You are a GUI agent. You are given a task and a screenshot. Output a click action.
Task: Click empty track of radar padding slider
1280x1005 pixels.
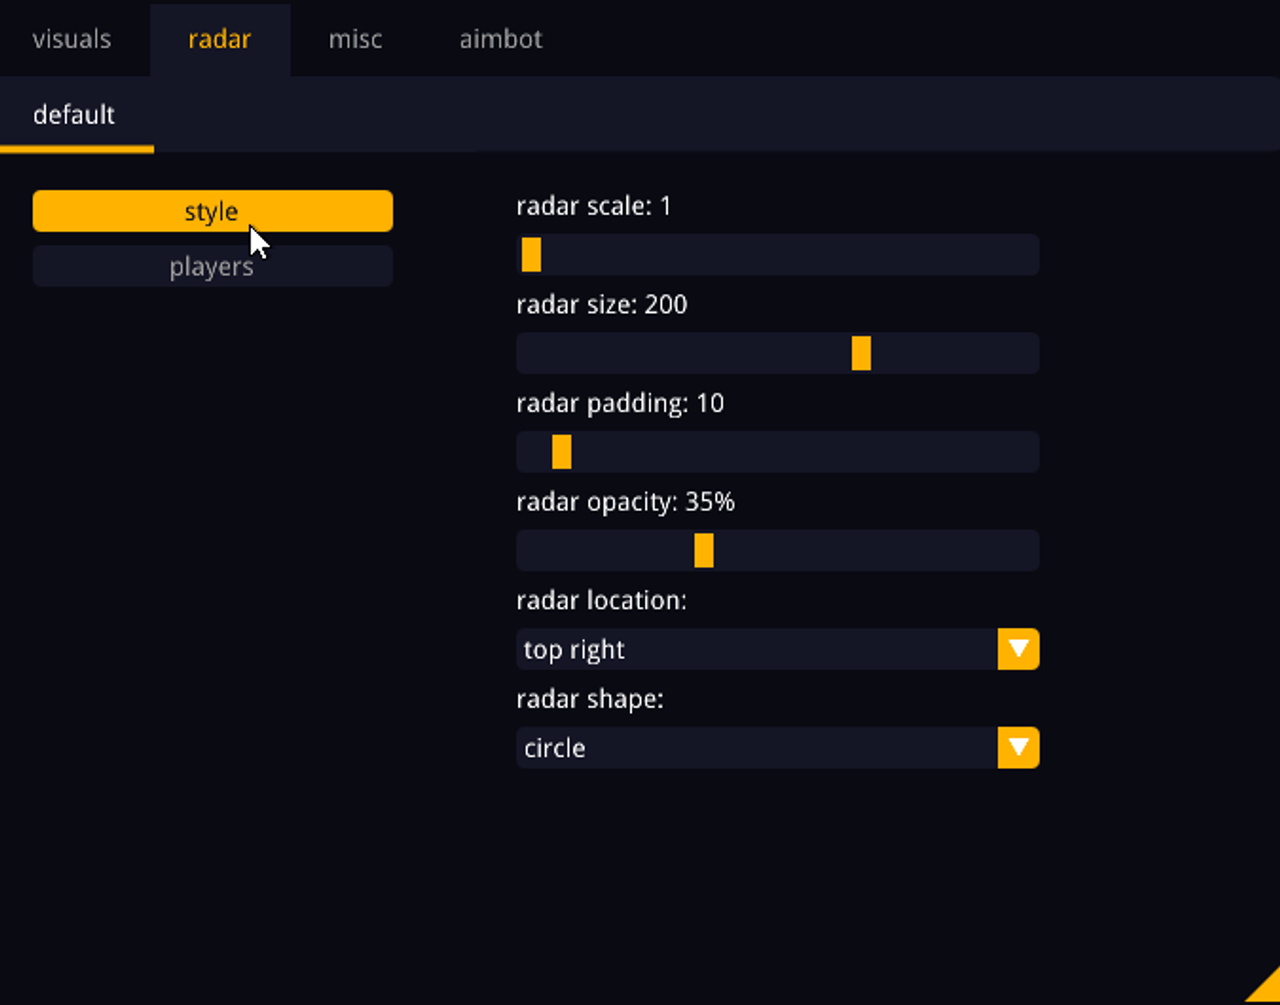(800, 452)
